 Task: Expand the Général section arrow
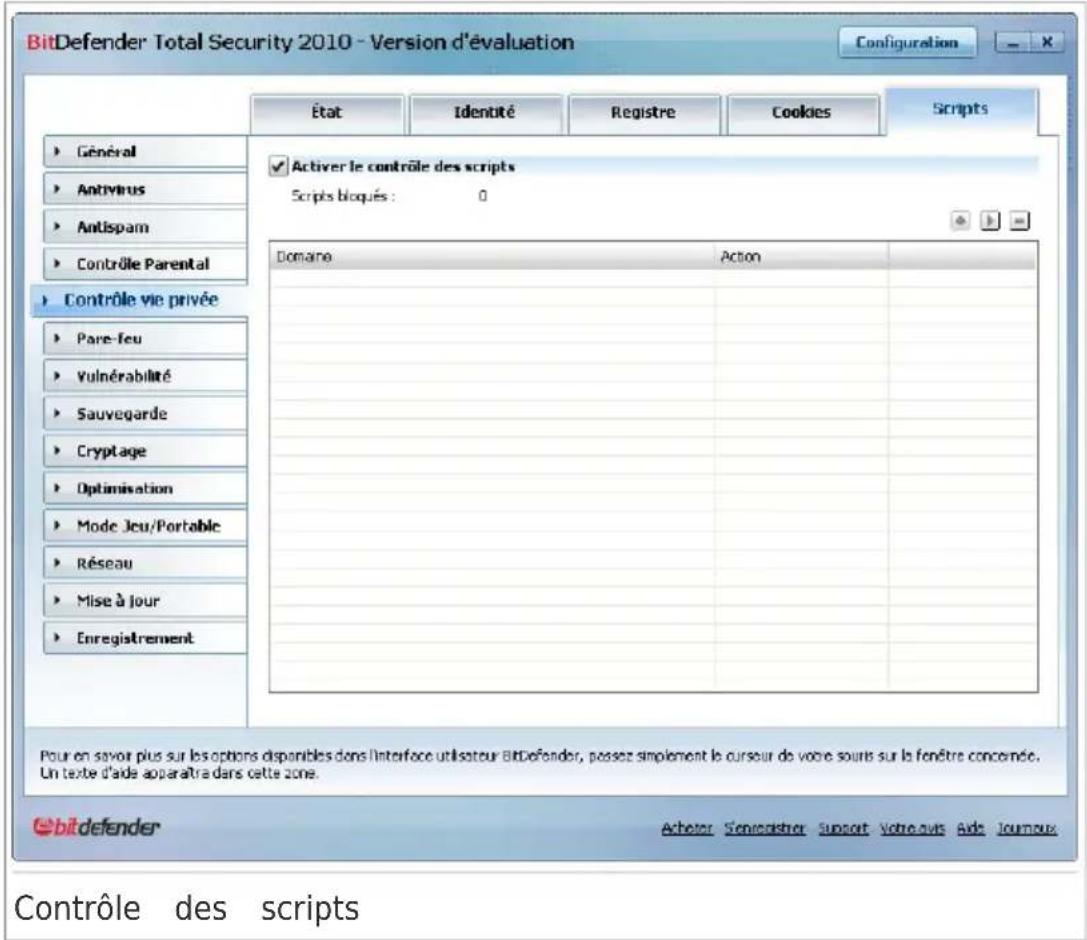click(x=58, y=151)
